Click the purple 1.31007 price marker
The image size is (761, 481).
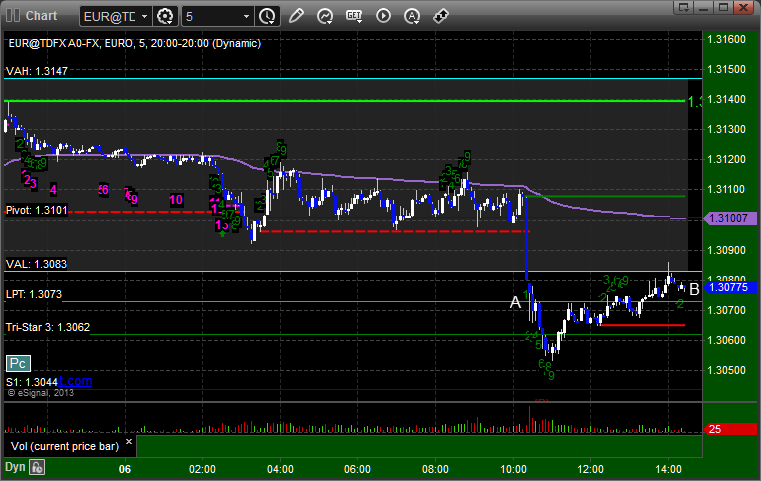[729, 218]
